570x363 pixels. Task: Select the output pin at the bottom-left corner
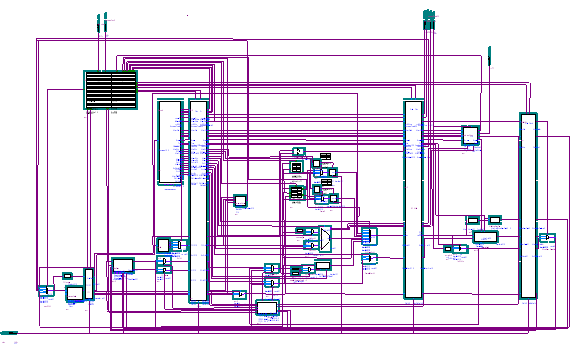9,333
